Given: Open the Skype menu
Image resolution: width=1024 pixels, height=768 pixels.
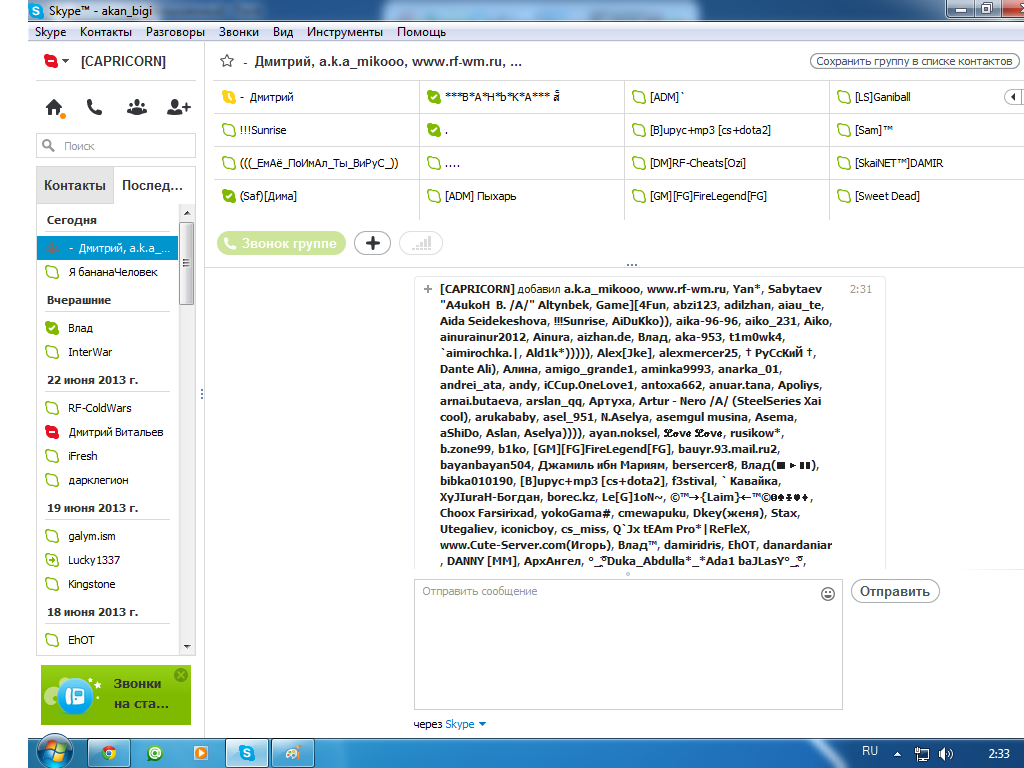Looking at the screenshot, I should click(50, 32).
